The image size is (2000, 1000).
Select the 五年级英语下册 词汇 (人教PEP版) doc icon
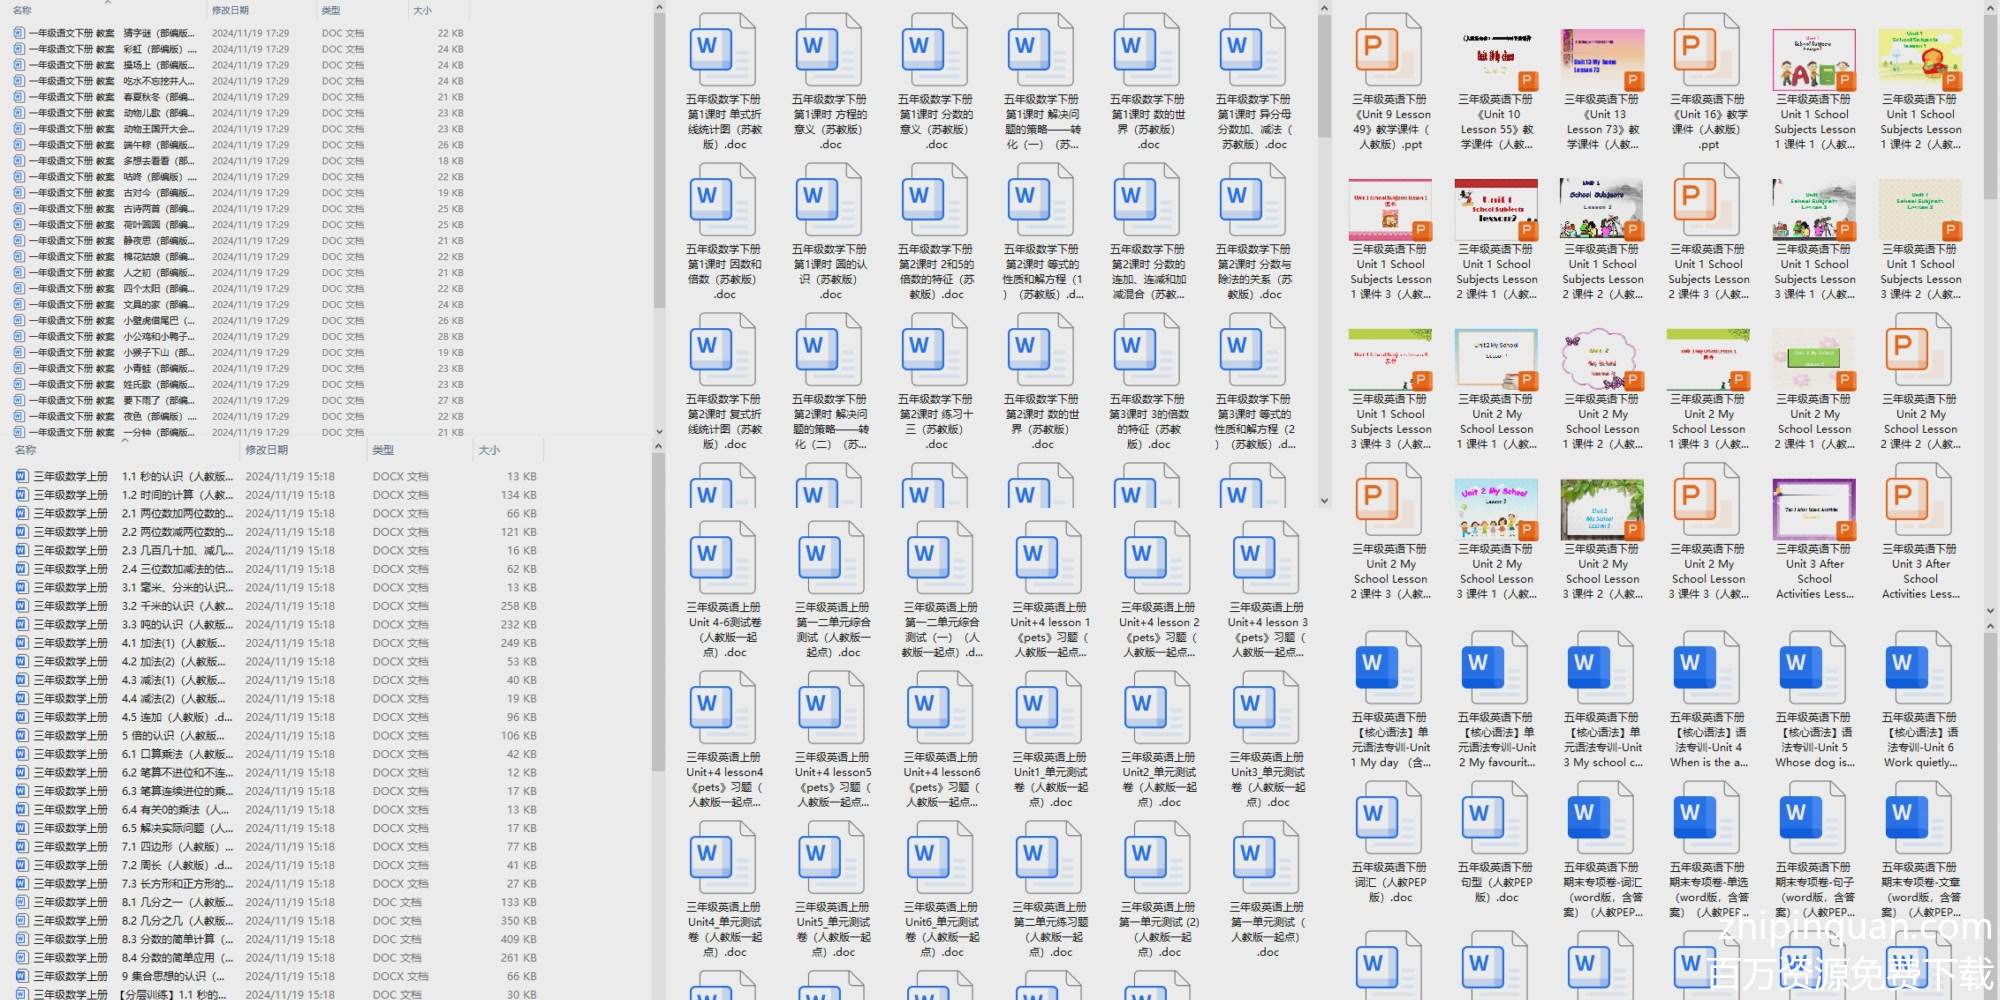1389,818
